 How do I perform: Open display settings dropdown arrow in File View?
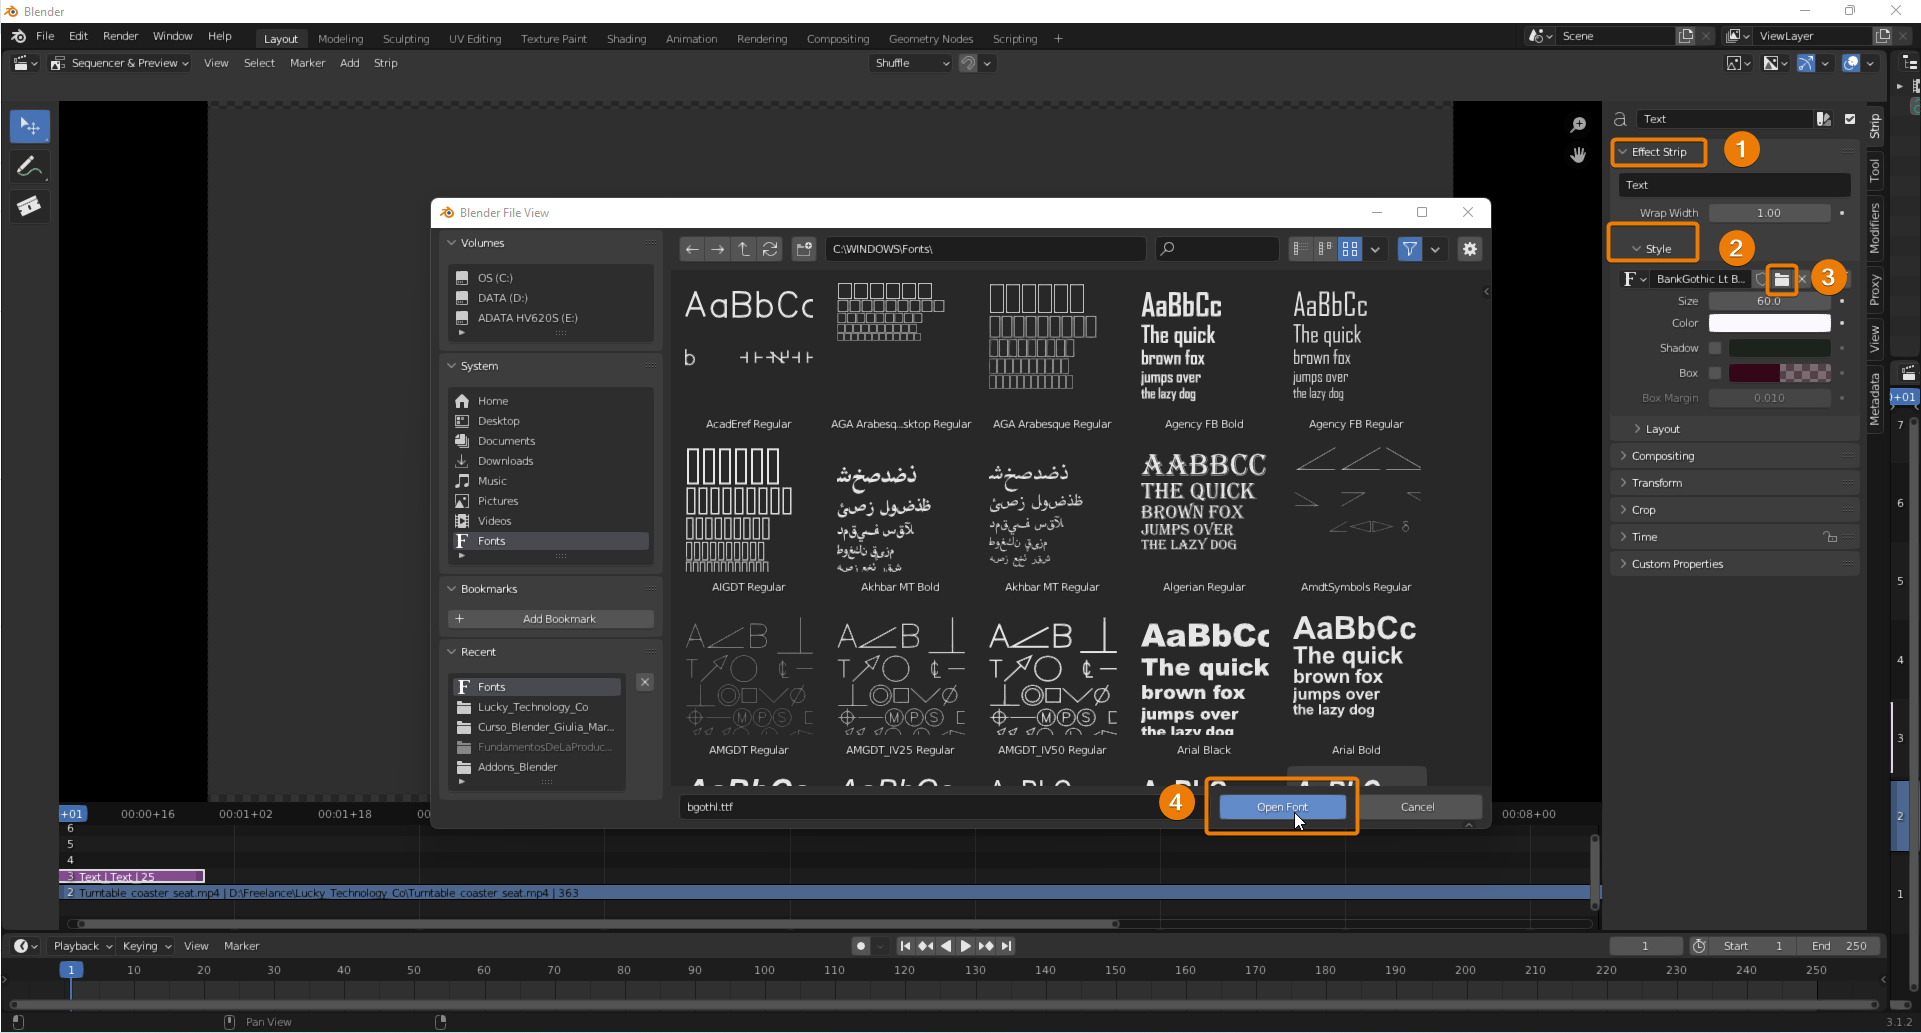coord(1376,249)
